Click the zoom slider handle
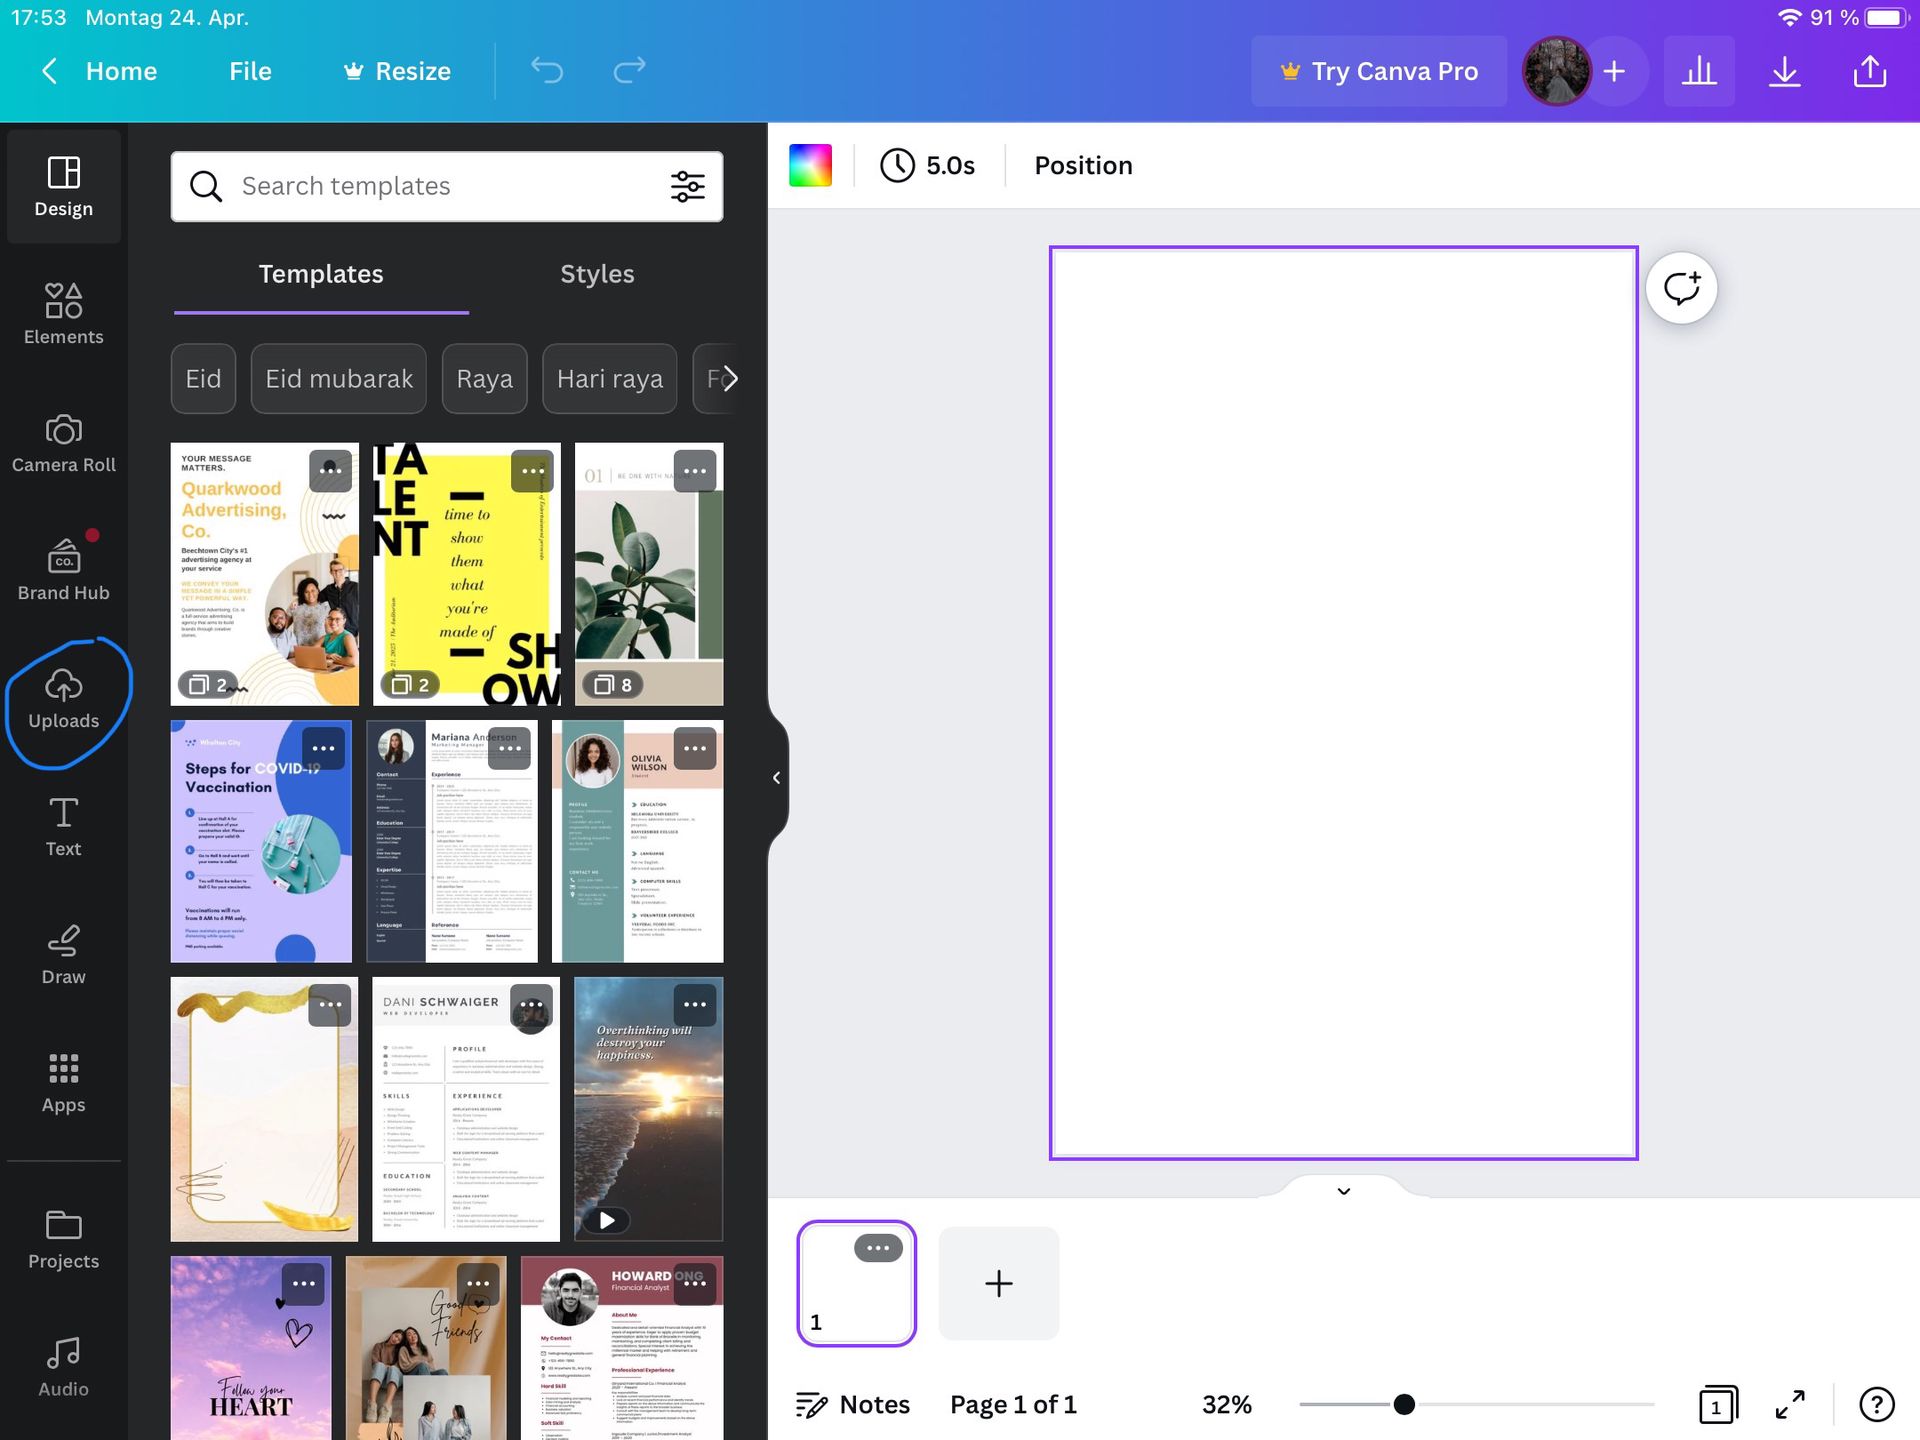This screenshot has width=1920, height=1440. pyautogui.click(x=1404, y=1404)
